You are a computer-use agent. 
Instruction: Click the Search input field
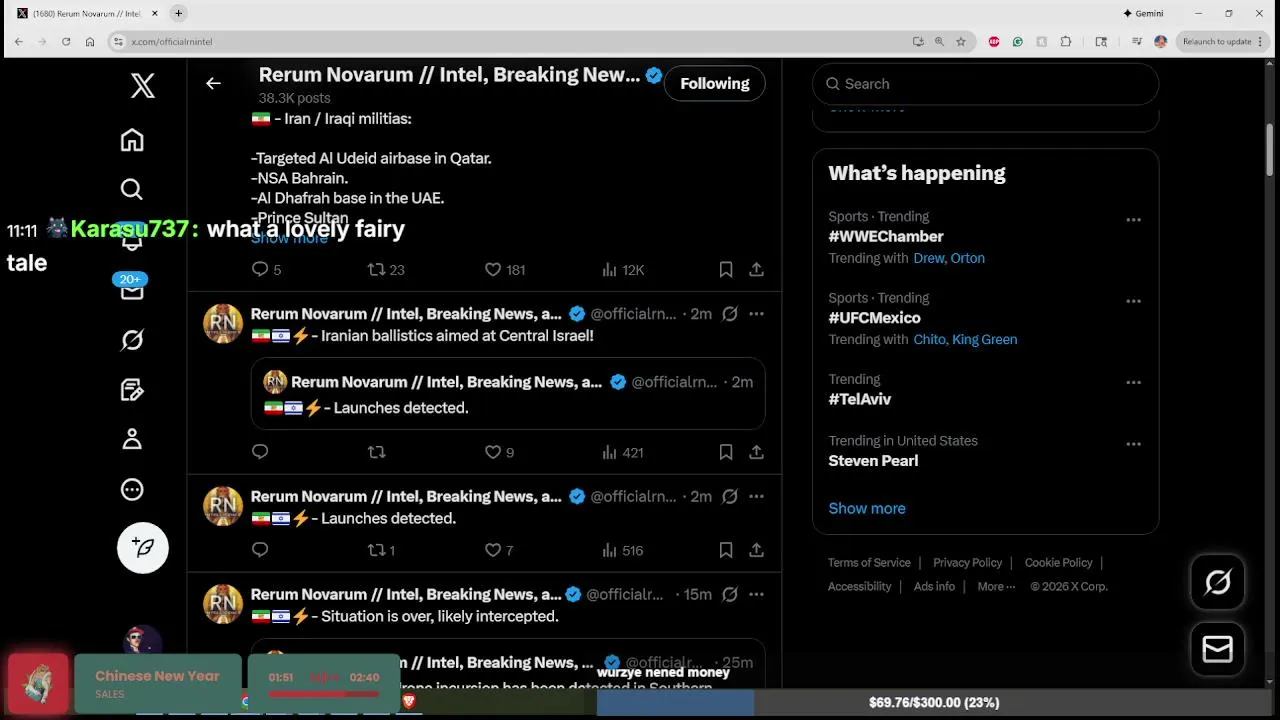(x=985, y=84)
